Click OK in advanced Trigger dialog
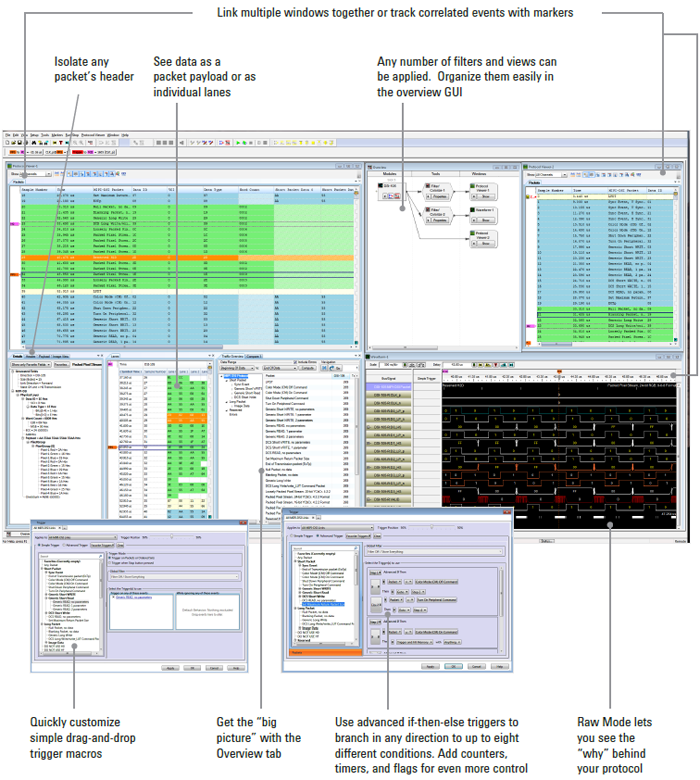 point(454,667)
